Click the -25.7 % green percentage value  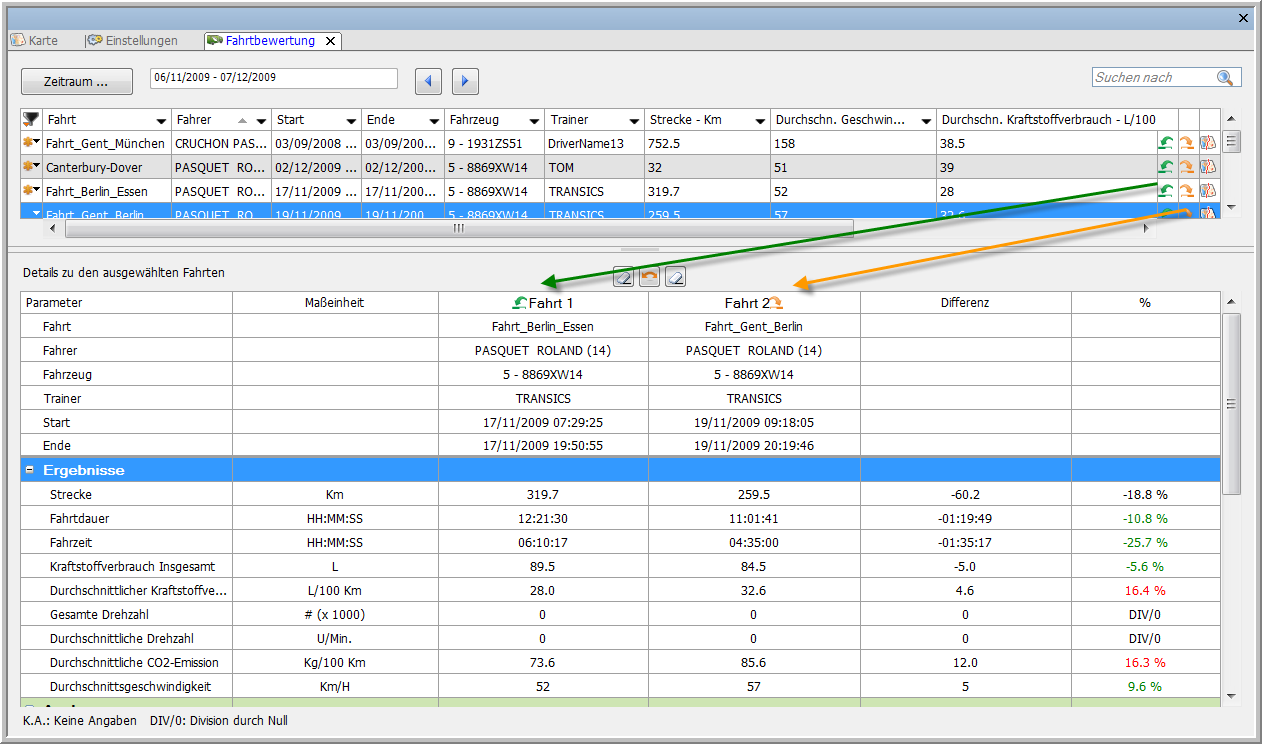(1145, 542)
